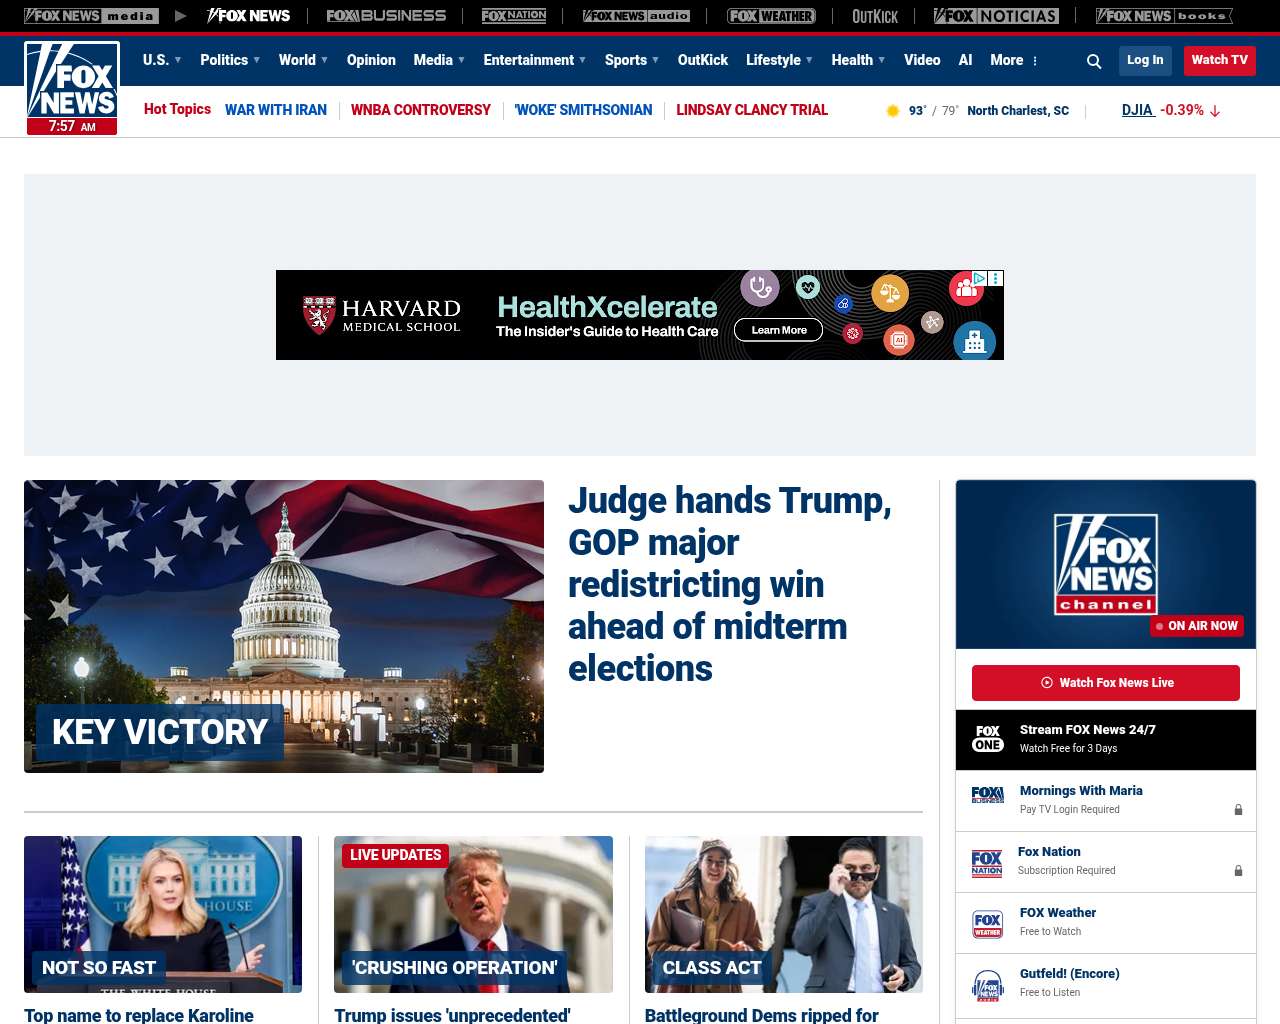Open Fox News Audio logo link
Screen dimensions: 1280x1024
point(636,16)
